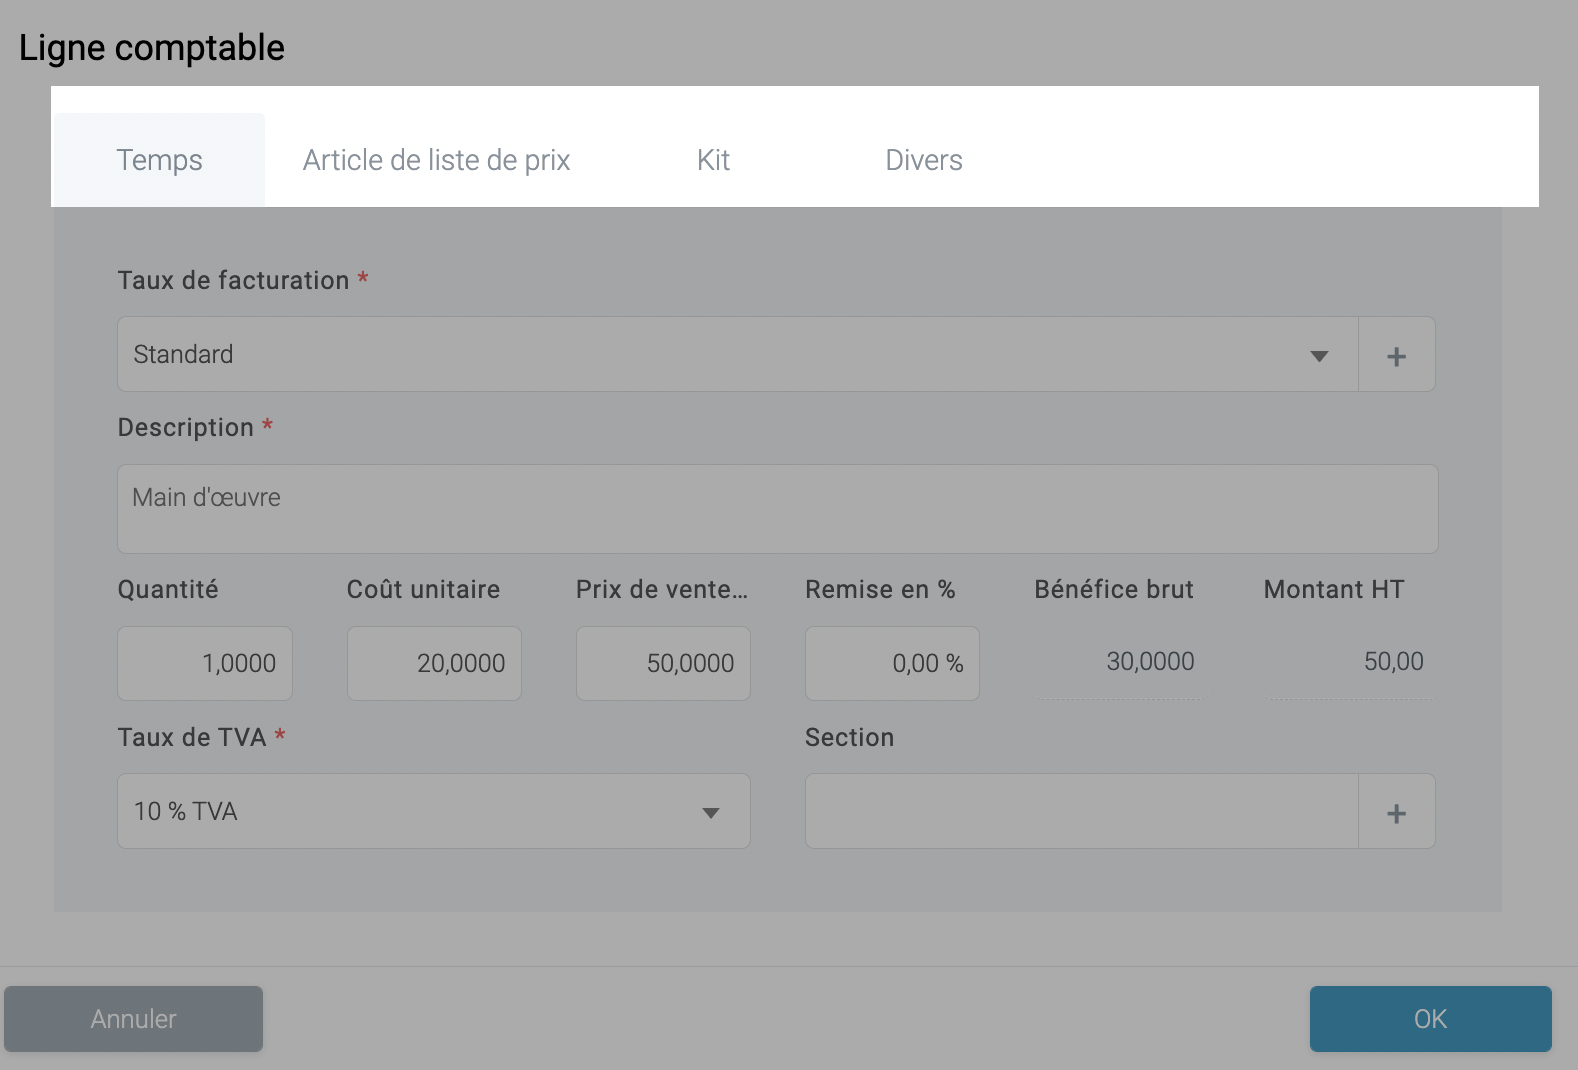Viewport: 1578px width, 1070px height.
Task: Click the Montant HT value 50,00
Action: coord(1393,662)
